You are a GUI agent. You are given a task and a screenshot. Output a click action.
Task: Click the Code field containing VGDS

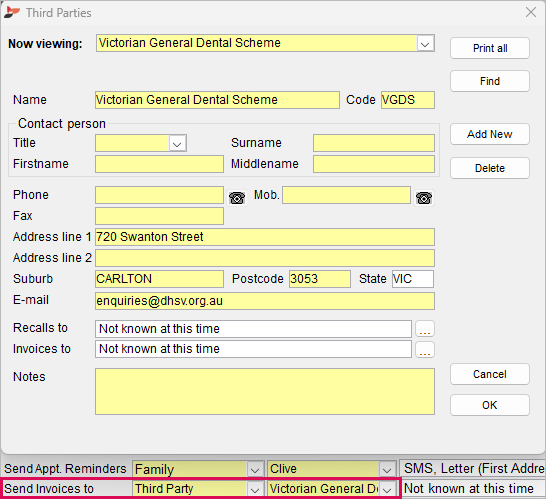(x=408, y=100)
